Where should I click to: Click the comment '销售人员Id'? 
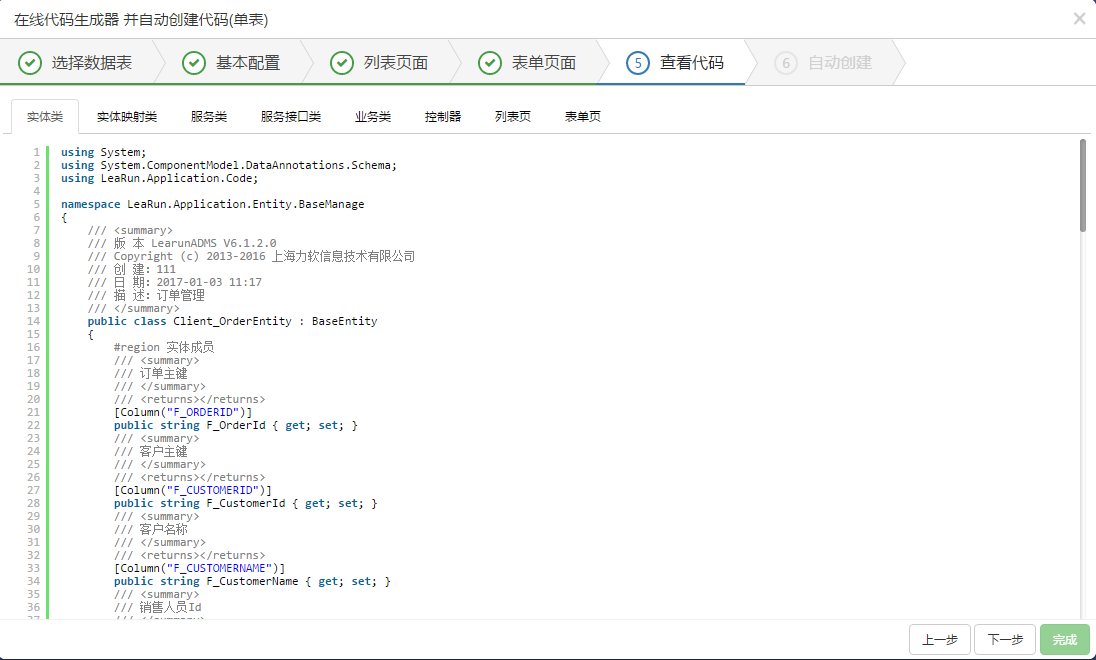pyautogui.click(x=157, y=607)
